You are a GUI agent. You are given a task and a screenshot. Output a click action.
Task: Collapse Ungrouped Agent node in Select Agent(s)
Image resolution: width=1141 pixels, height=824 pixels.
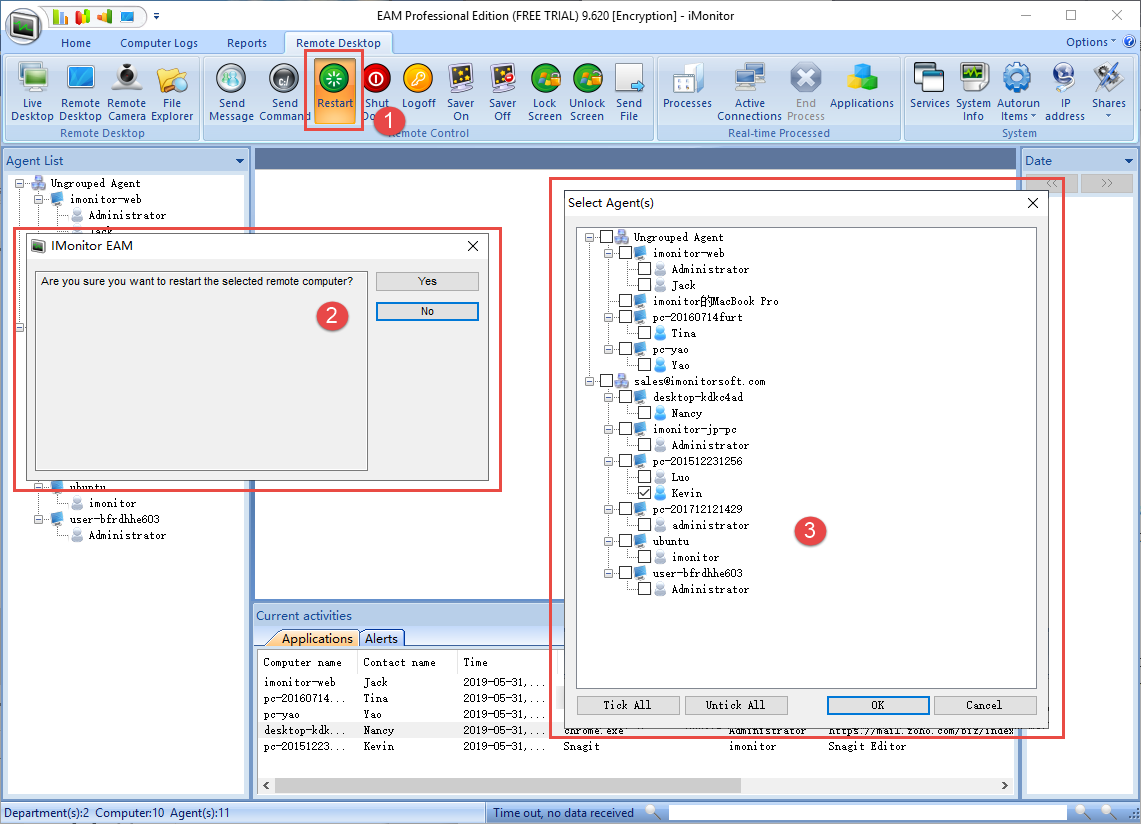click(589, 237)
